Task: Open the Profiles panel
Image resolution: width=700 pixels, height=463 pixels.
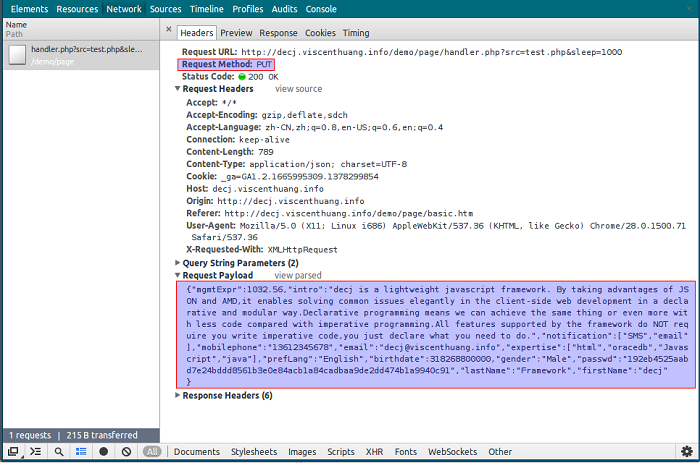Action: 248,9
